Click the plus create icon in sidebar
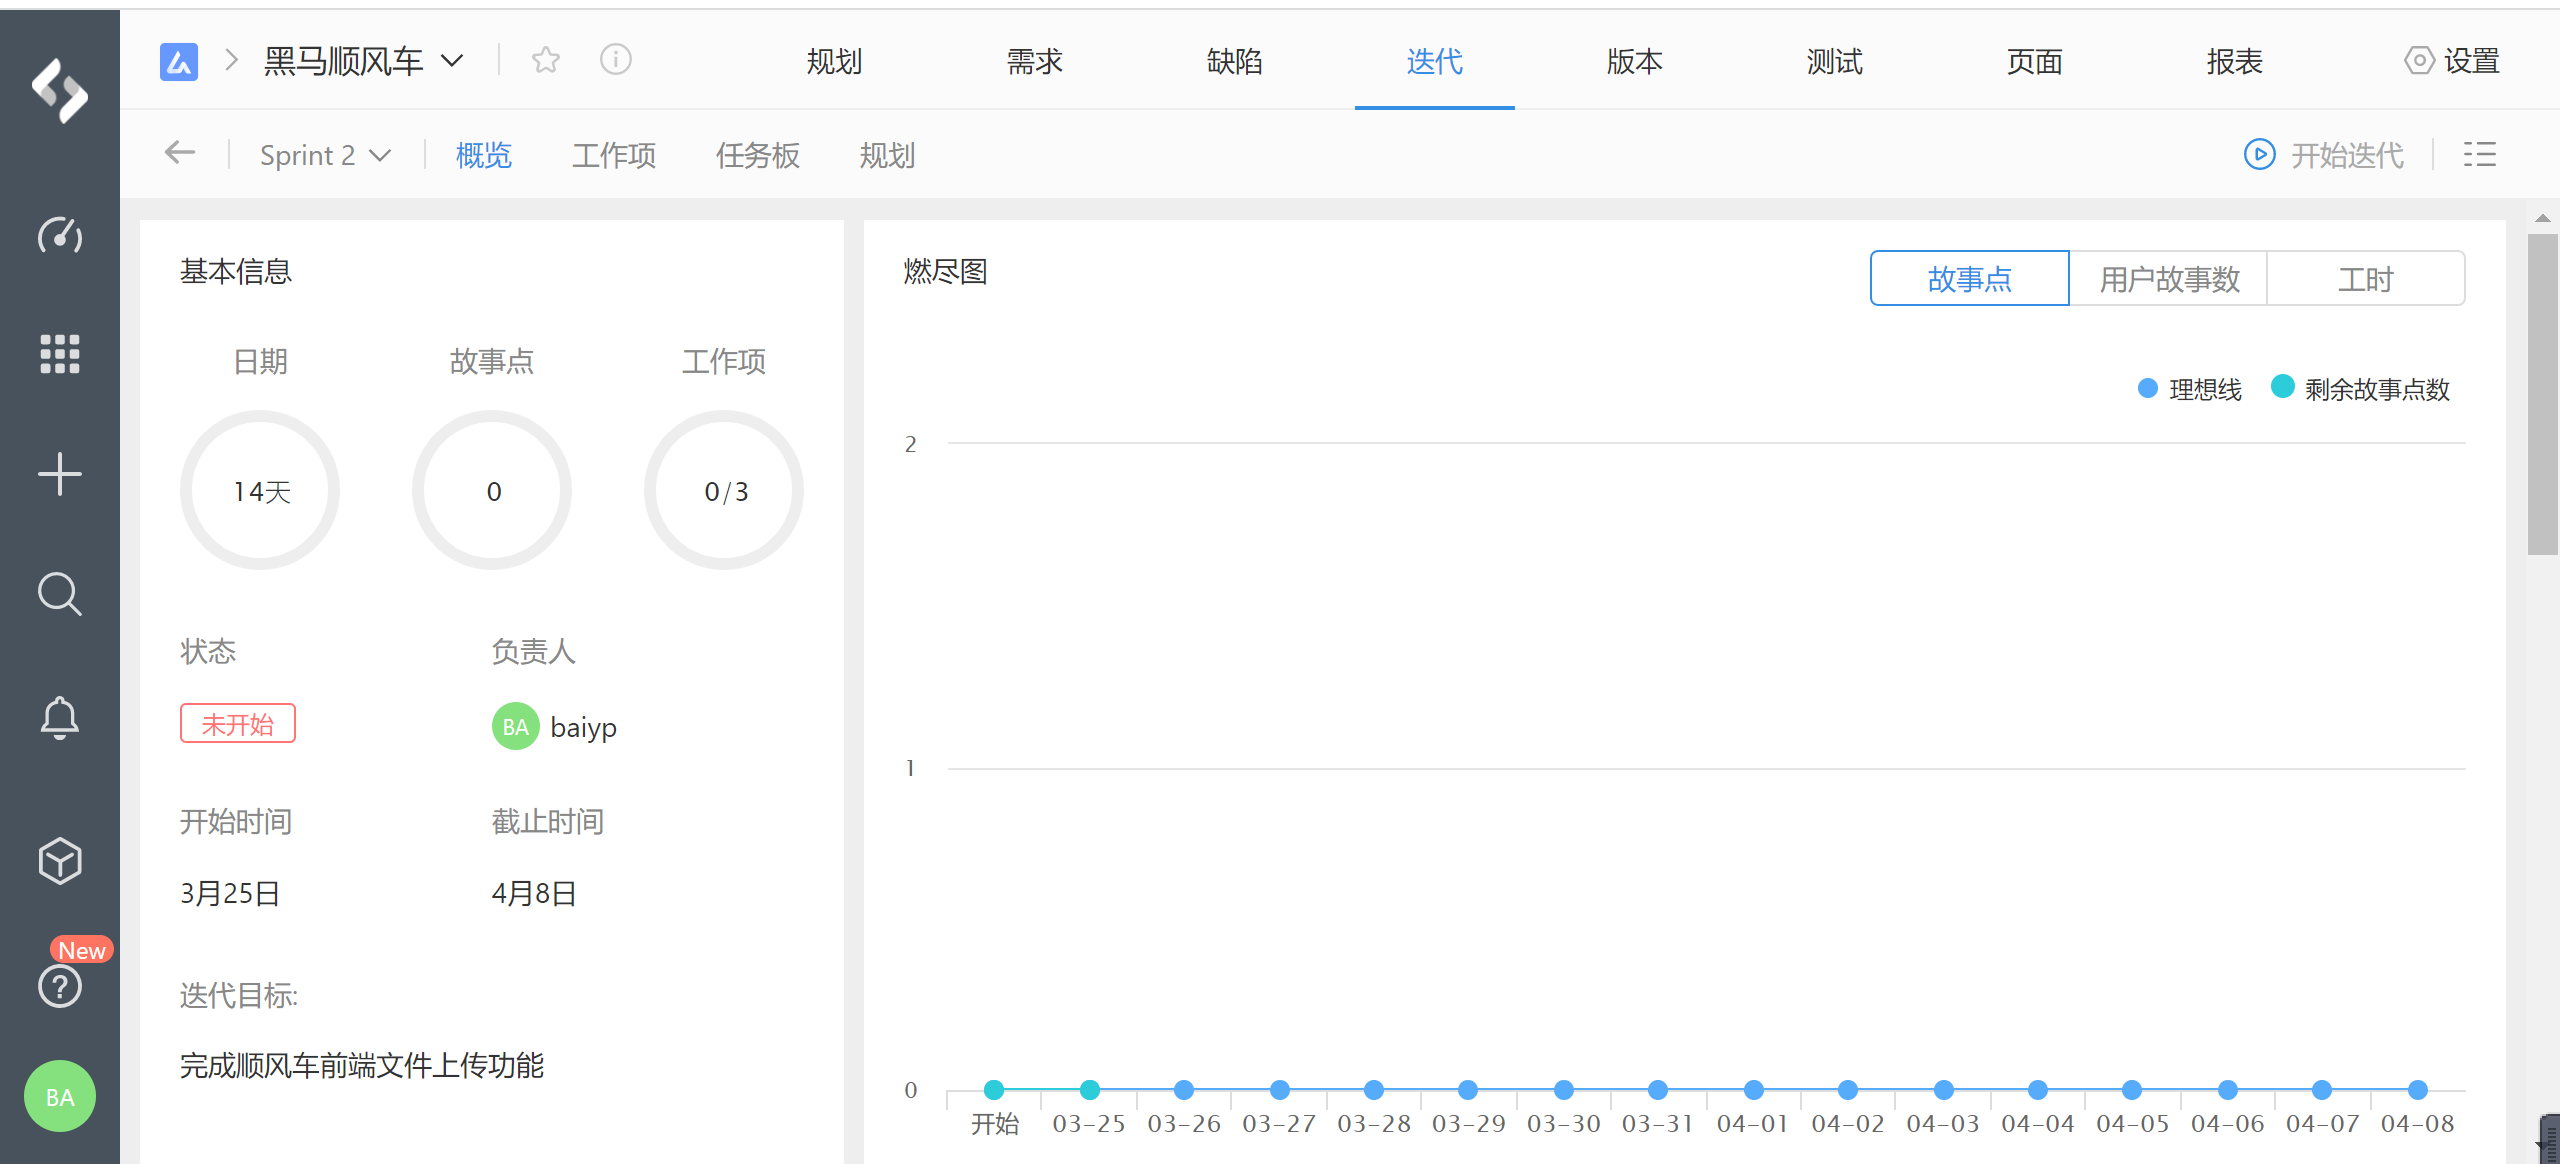The image size is (2560, 1164). [60, 474]
